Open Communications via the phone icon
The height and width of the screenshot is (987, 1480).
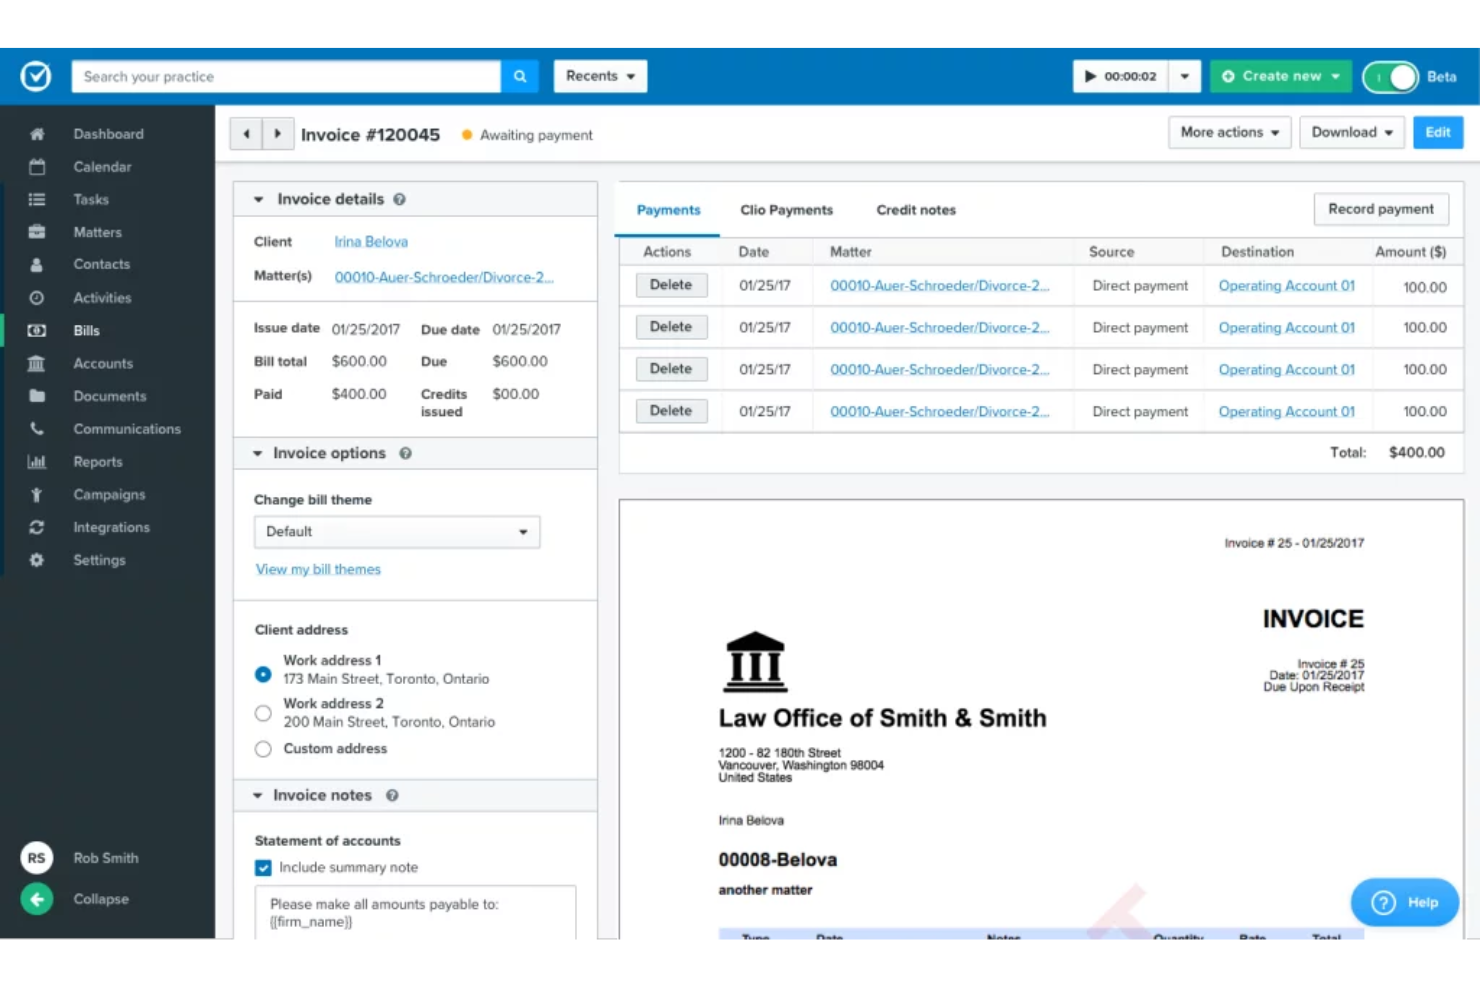[x=36, y=428]
